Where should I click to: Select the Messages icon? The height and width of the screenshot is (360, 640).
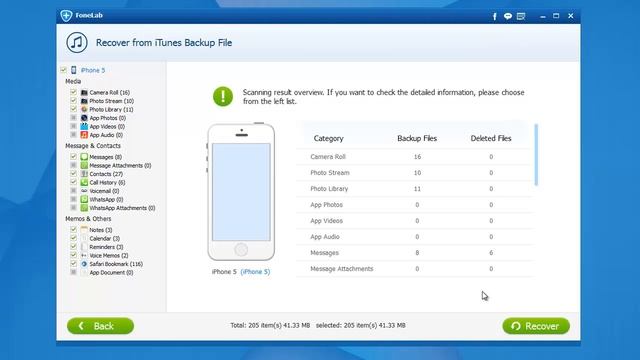(x=84, y=157)
